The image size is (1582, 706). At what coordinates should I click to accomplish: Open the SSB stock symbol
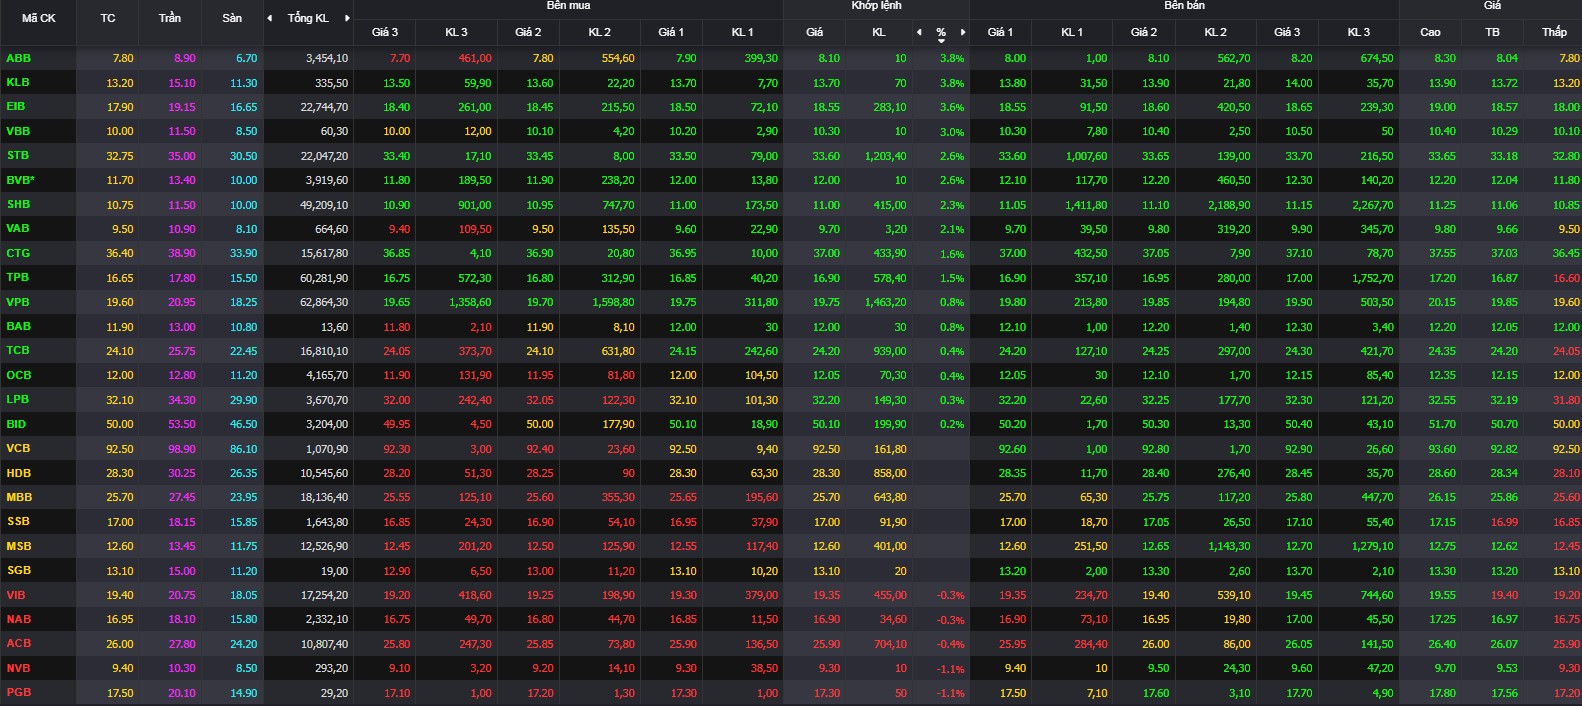pos(18,521)
